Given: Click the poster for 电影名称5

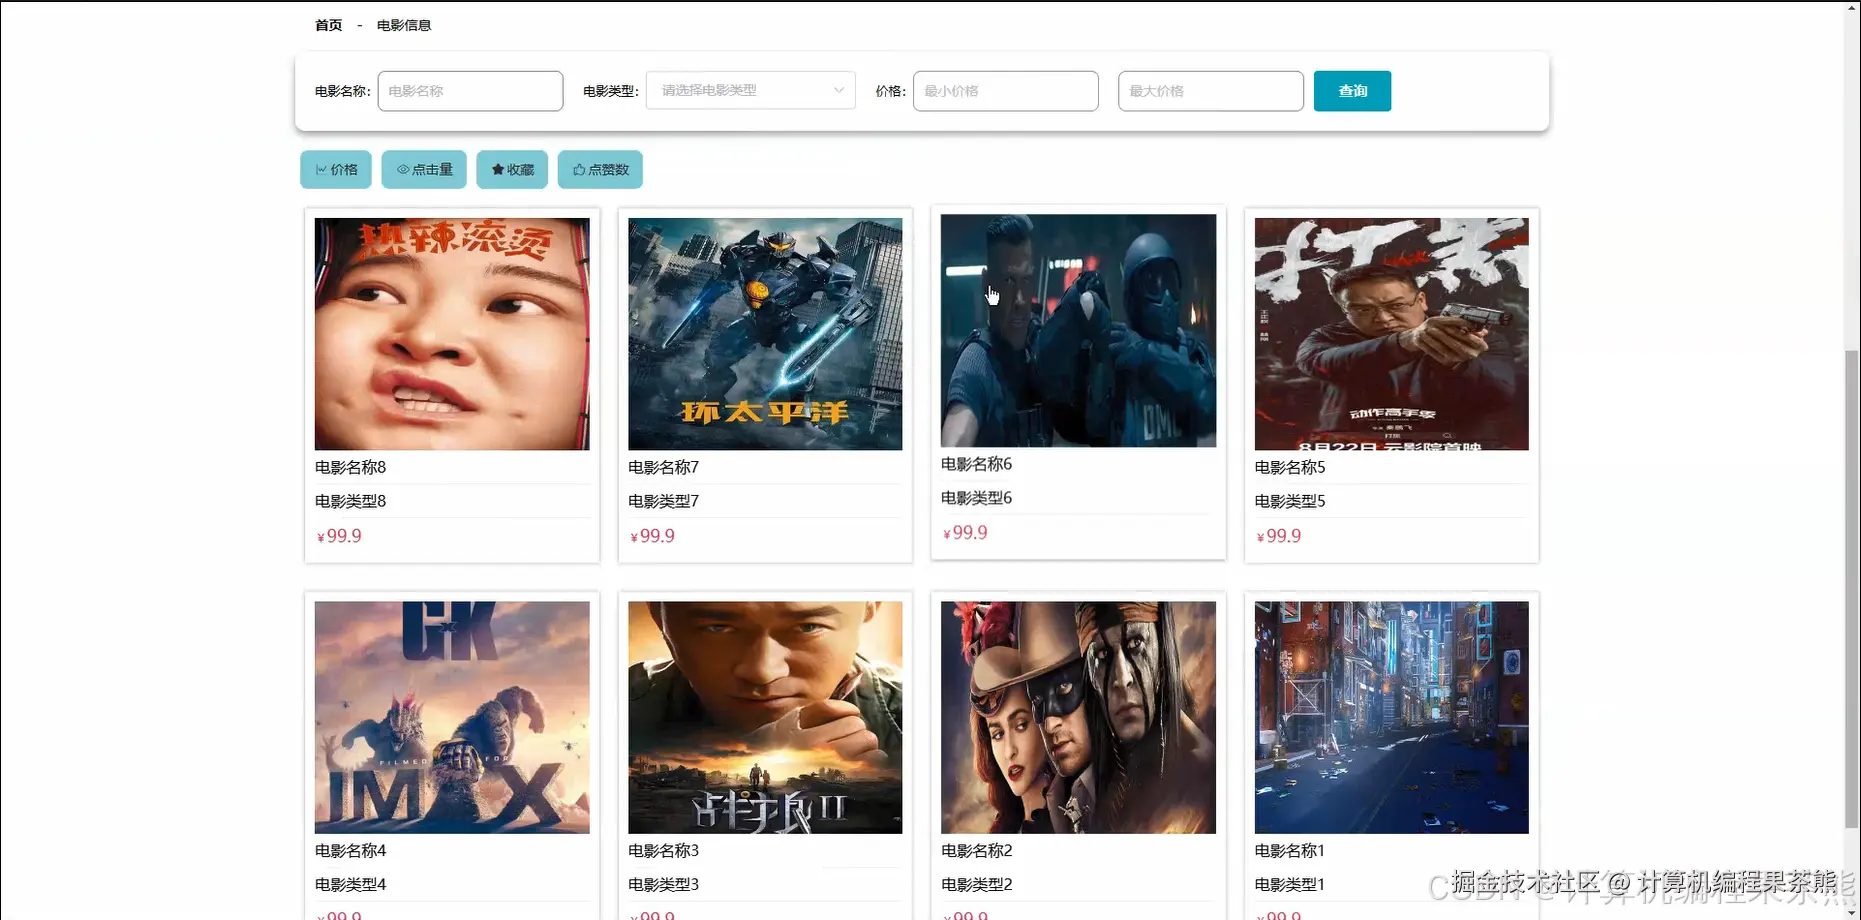Looking at the screenshot, I should click(x=1390, y=333).
